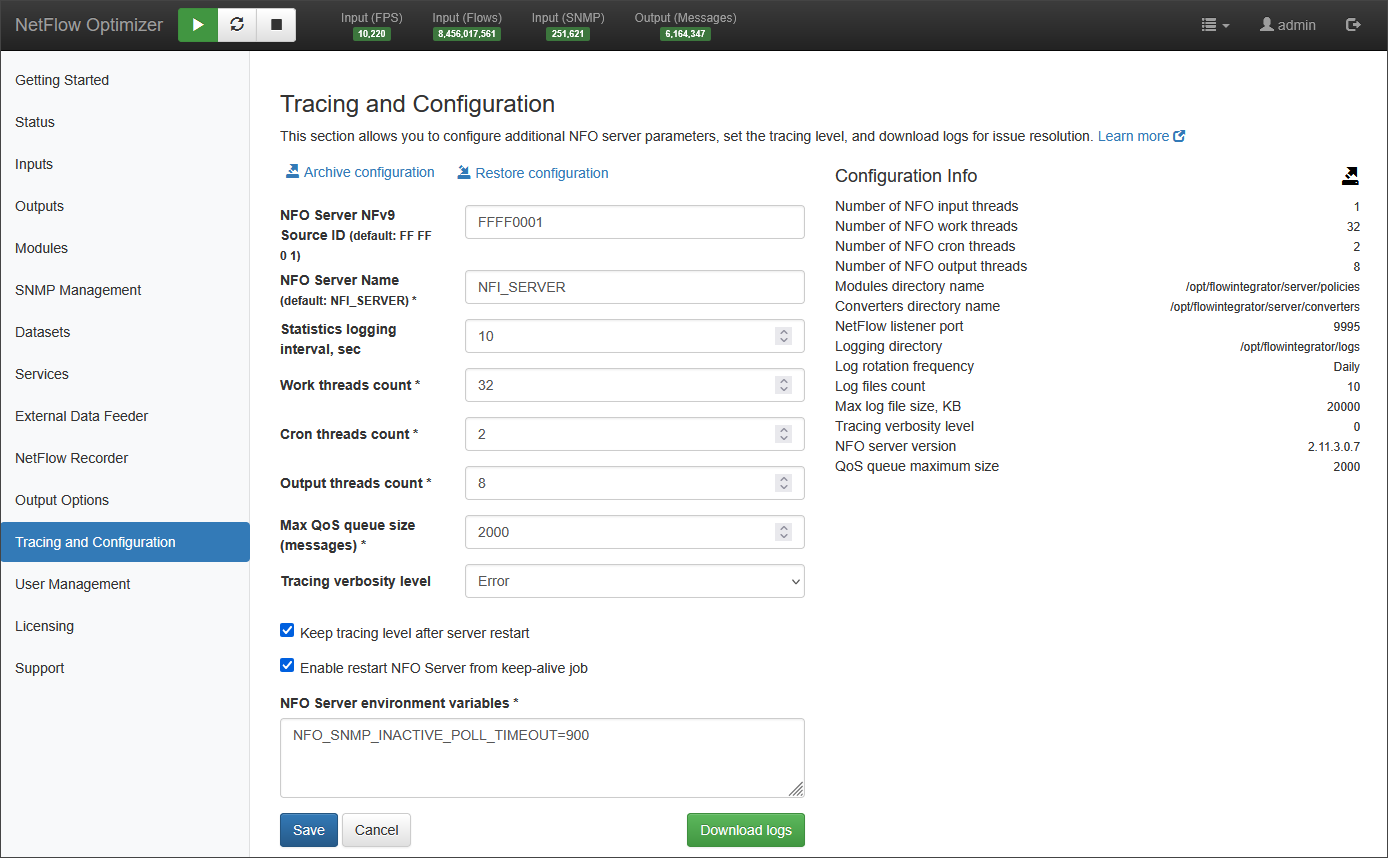Click the green Download logs button

pyautogui.click(x=746, y=830)
